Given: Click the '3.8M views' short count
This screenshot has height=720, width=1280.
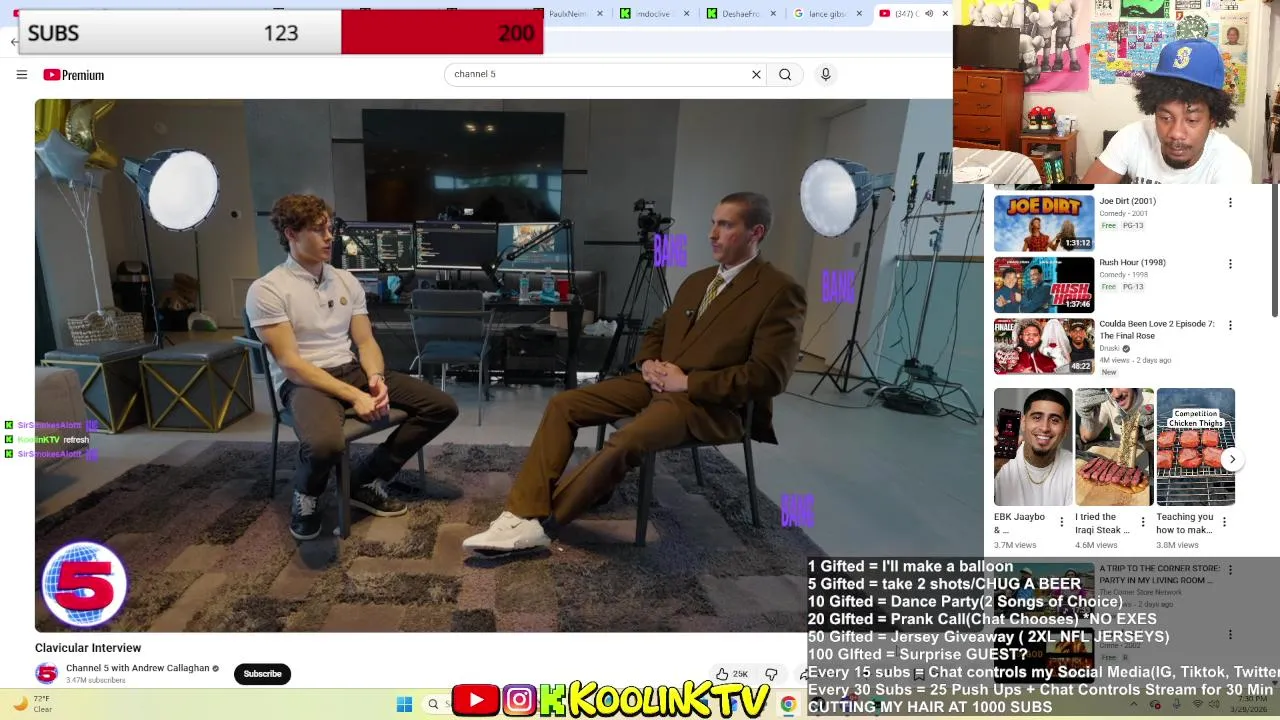Looking at the screenshot, I should (x=1177, y=545).
